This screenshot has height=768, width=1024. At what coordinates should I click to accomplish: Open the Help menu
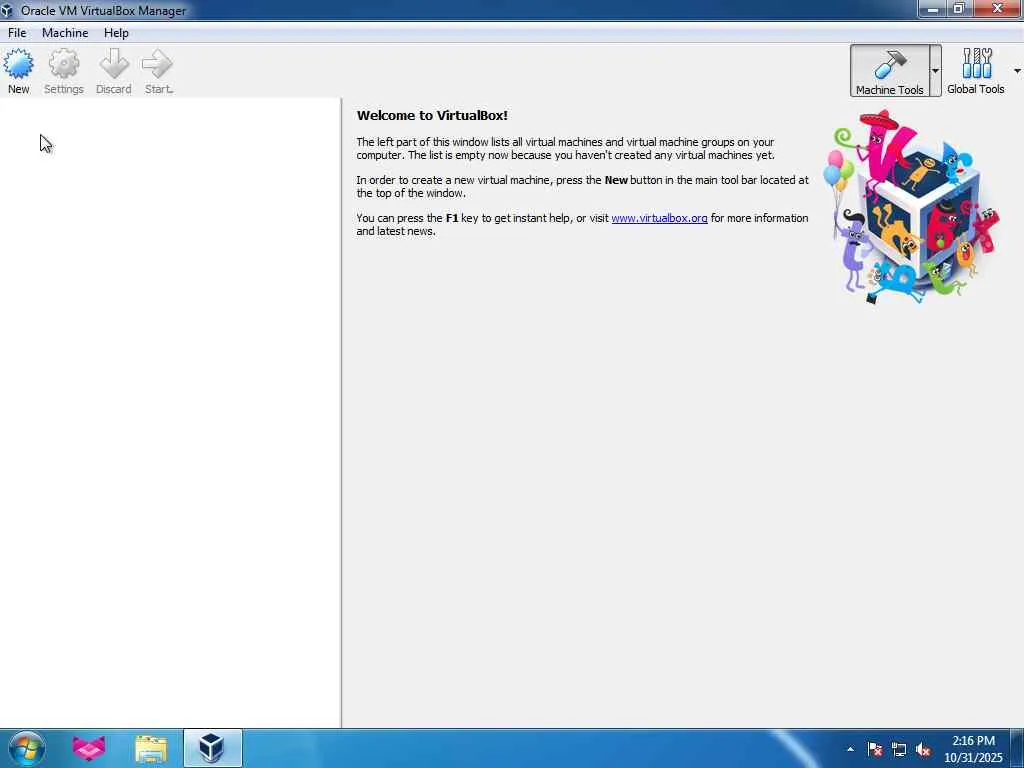tap(116, 33)
